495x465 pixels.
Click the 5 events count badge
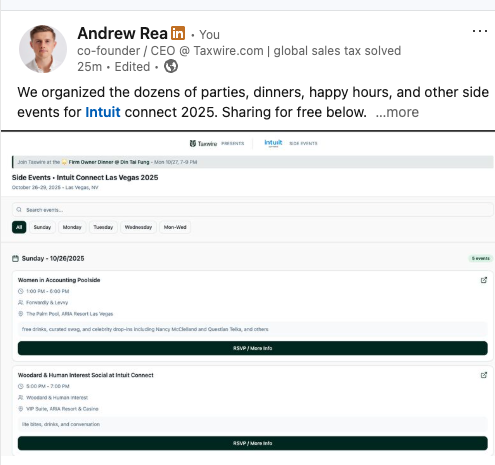point(480,258)
